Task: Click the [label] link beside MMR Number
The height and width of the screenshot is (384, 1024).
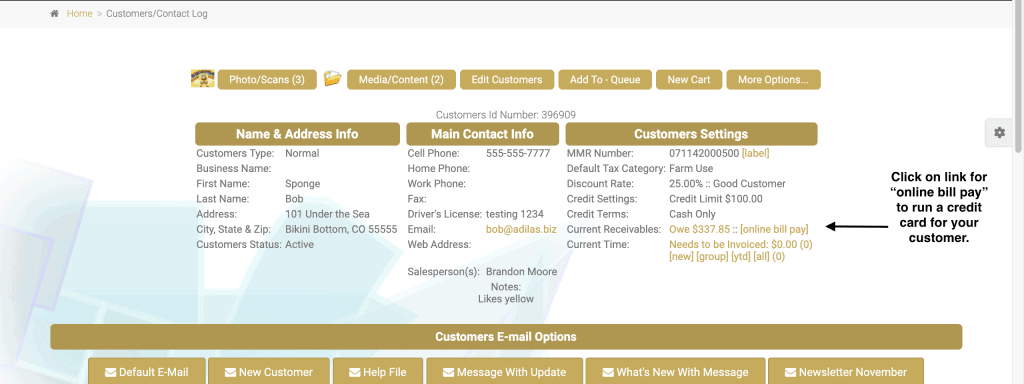Action: tap(756, 153)
